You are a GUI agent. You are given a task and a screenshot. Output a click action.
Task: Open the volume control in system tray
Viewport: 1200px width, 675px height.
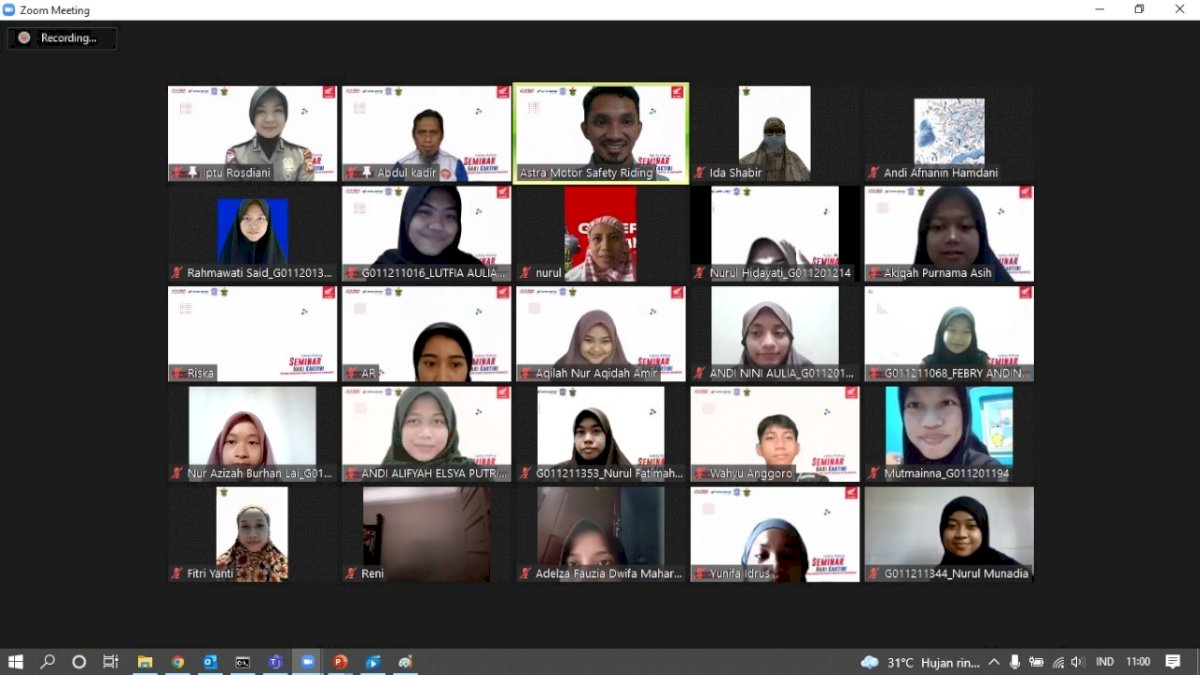point(1077,662)
